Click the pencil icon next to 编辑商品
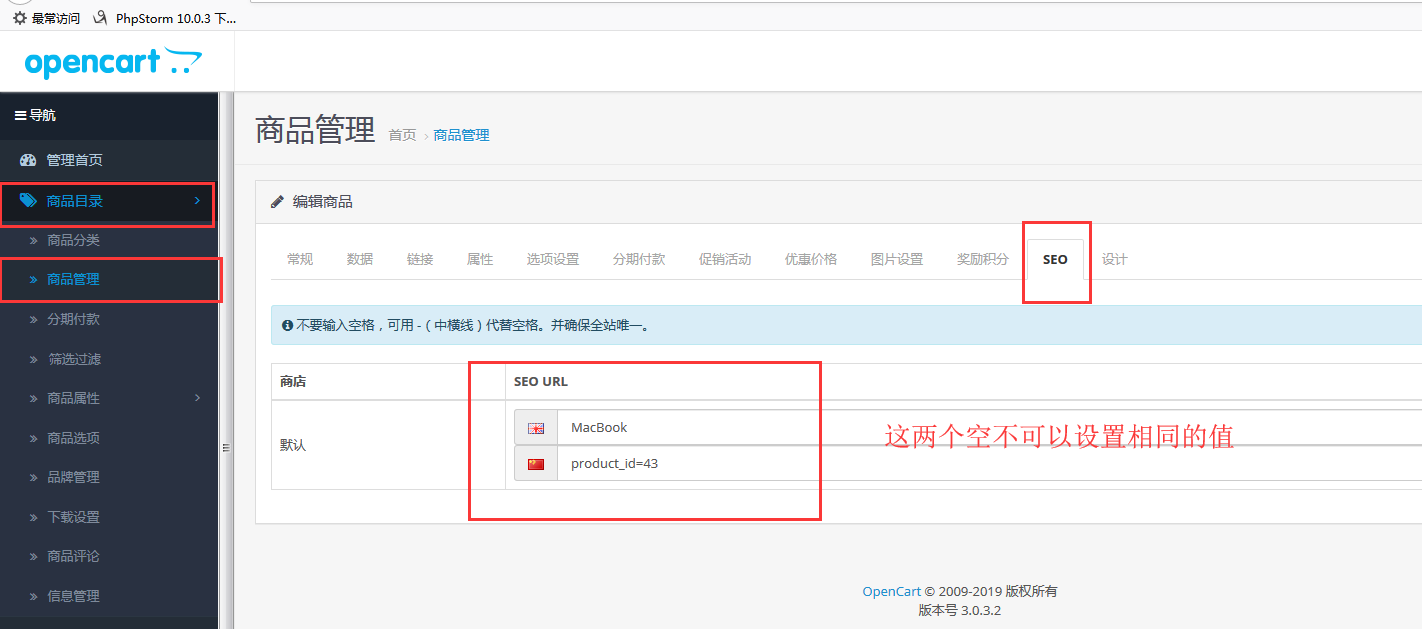This screenshot has width=1422, height=629. (x=277, y=202)
